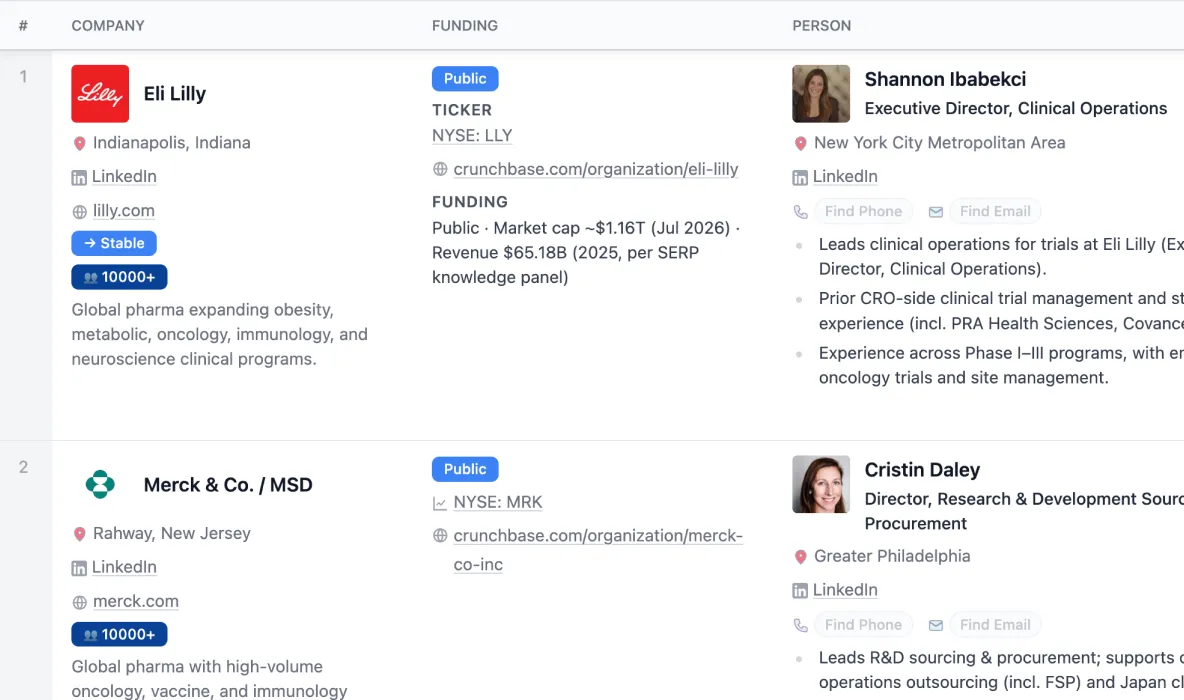Click the location pin beside Indianapolis, Indiana

(x=79, y=143)
